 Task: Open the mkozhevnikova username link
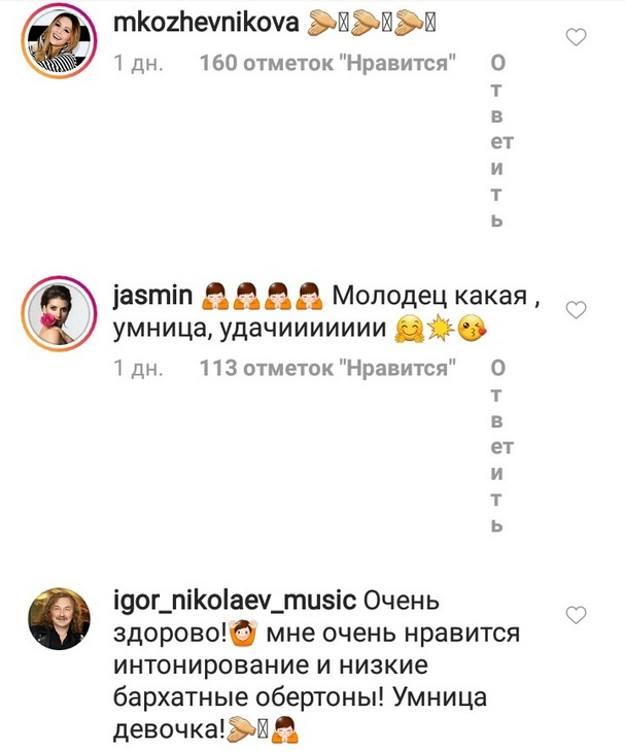pos(206,23)
